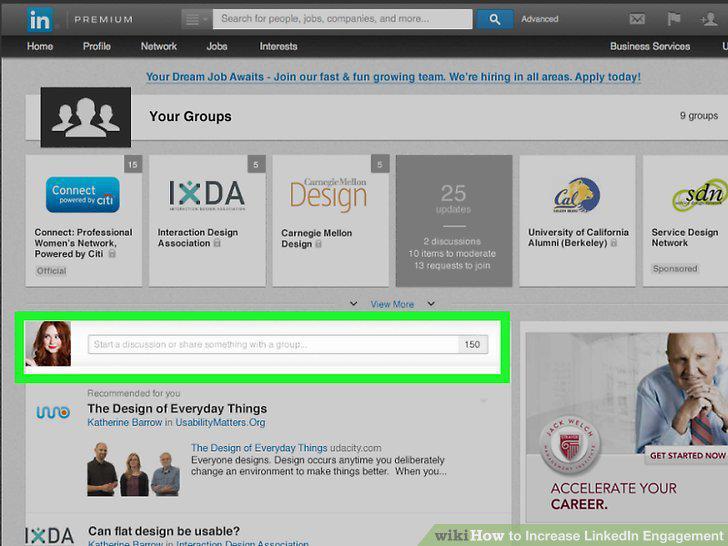Click the blue magnifier search button
This screenshot has height=546, width=728.
point(495,20)
